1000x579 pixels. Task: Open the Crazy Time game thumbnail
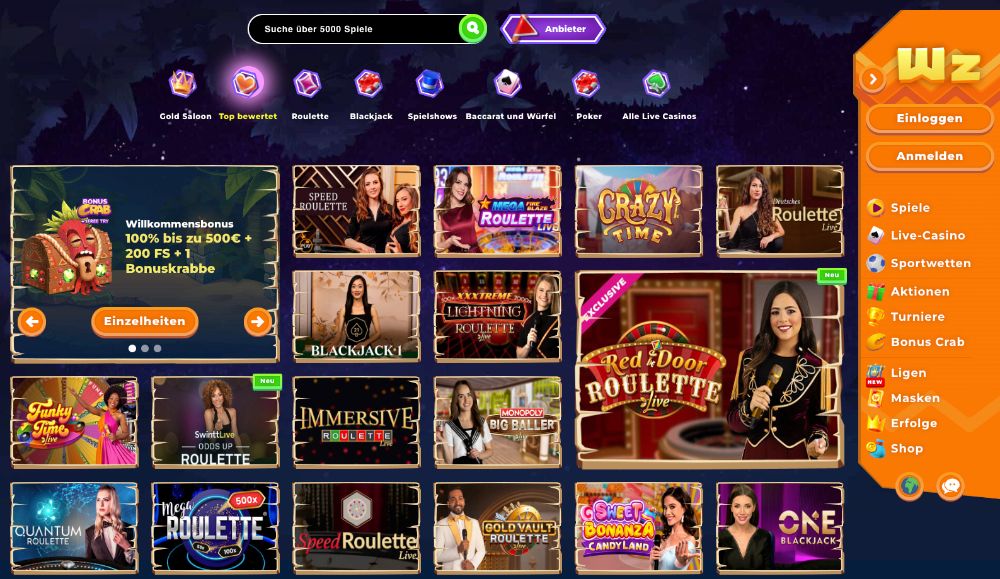pyautogui.click(x=638, y=211)
